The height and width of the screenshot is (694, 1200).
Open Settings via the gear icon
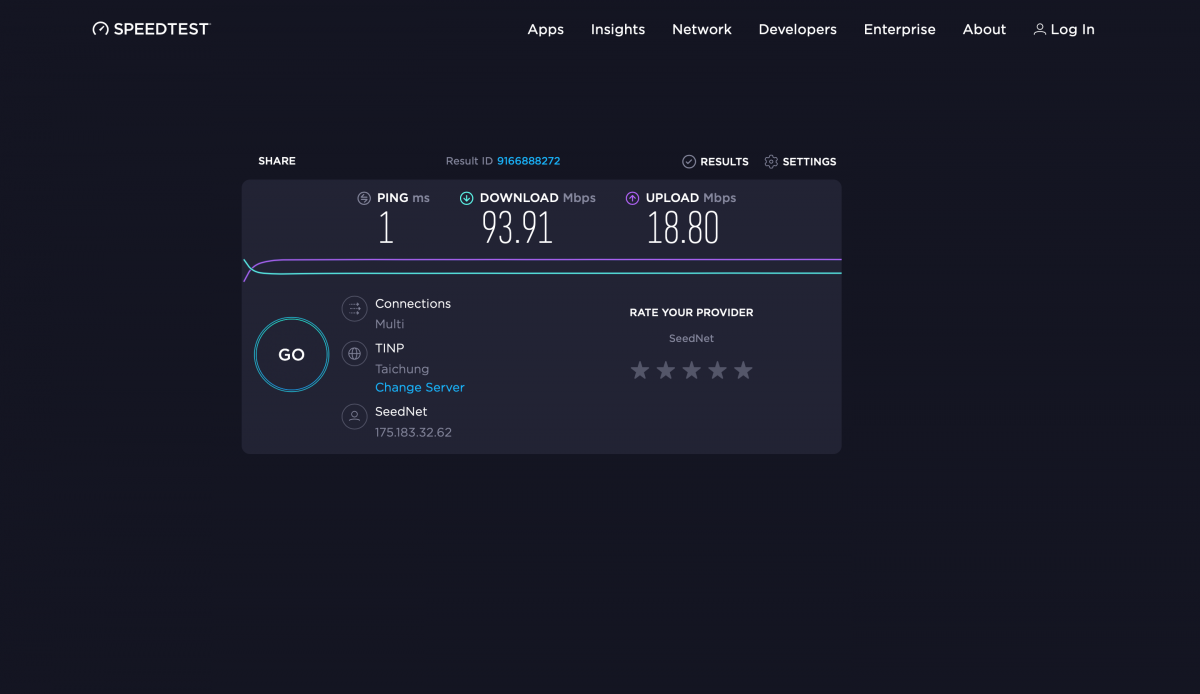[x=771, y=162]
